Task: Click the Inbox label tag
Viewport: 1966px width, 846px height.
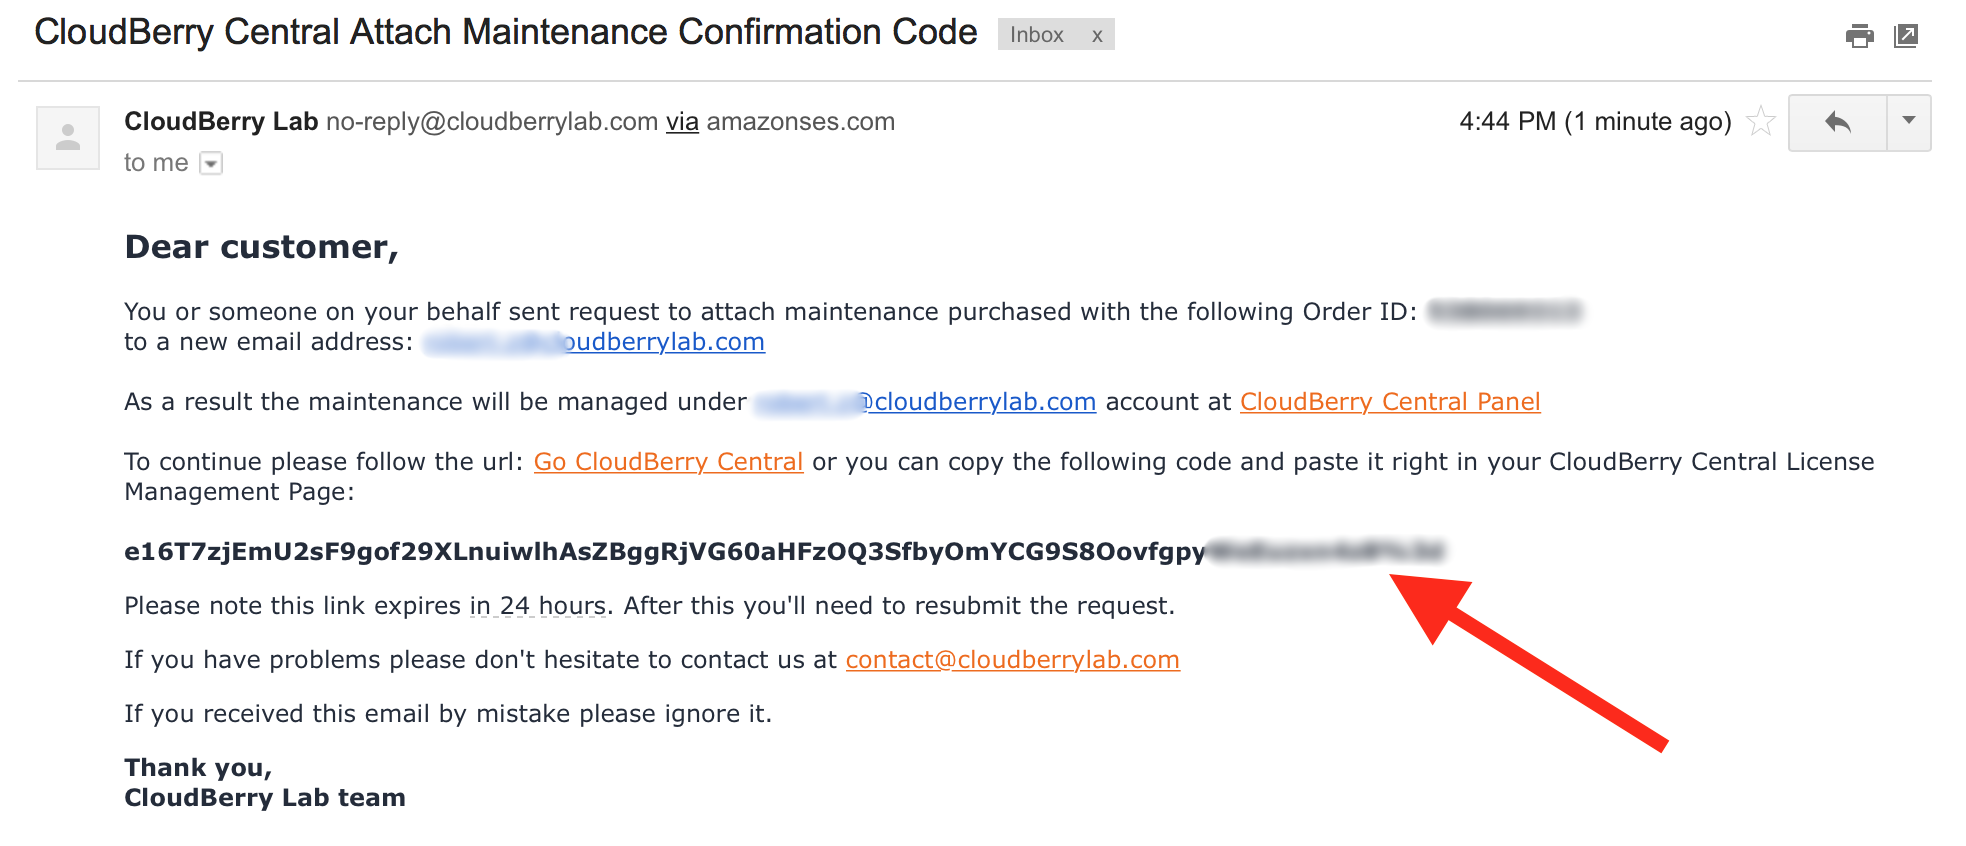Action: [1036, 35]
